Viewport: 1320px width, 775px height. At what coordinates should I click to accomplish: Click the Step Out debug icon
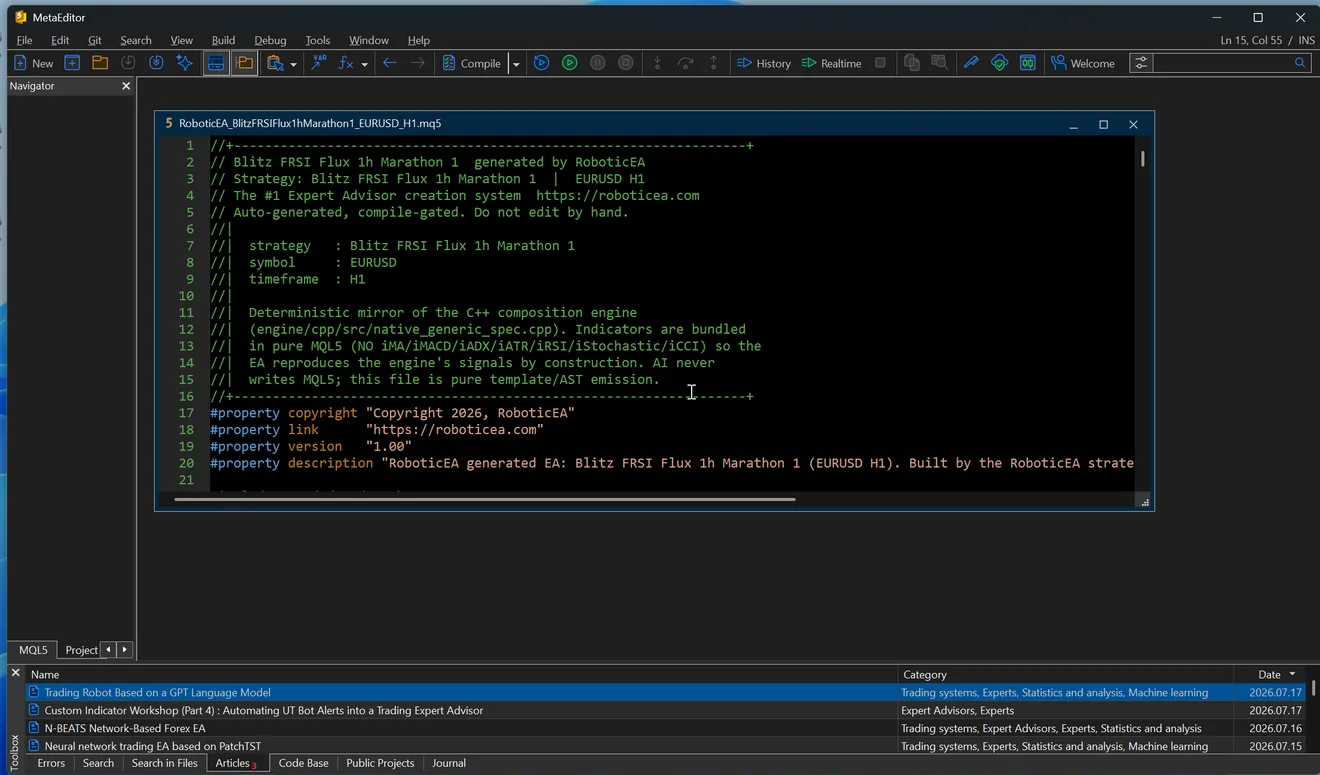713,63
